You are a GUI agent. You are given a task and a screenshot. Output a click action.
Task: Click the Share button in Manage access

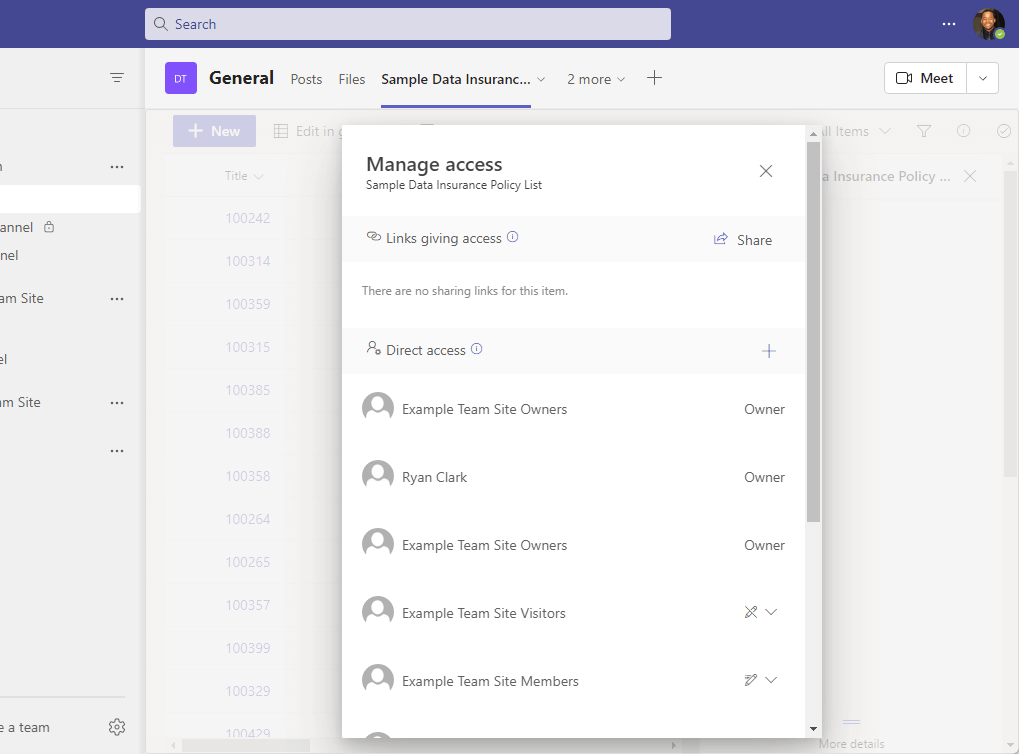point(743,240)
